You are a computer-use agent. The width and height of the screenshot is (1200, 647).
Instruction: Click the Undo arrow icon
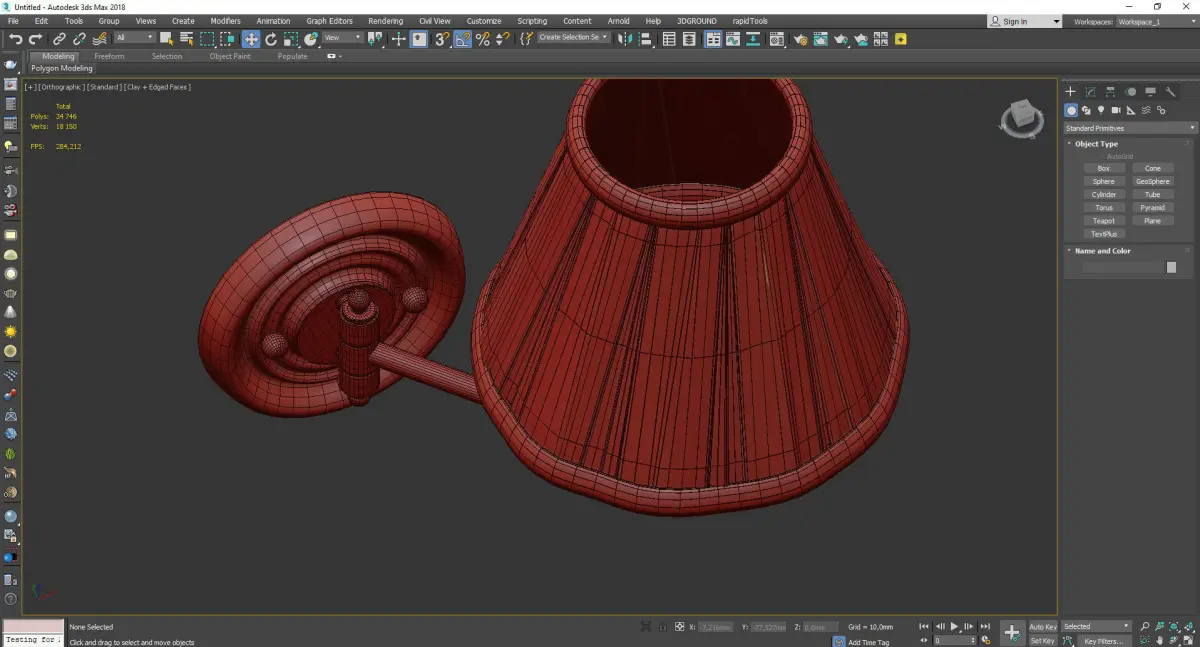click(16, 39)
